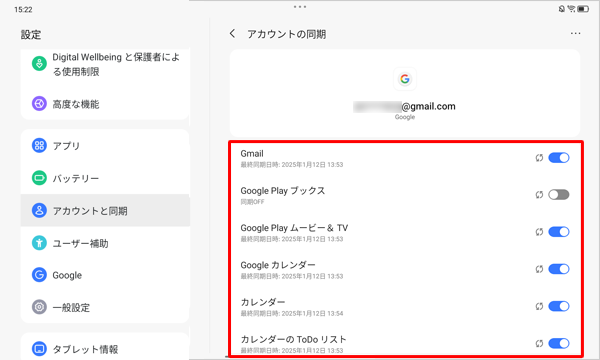Click the 高度な機能 purple icon
Image resolution: width=600 pixels, height=360 pixels.
click(x=39, y=104)
